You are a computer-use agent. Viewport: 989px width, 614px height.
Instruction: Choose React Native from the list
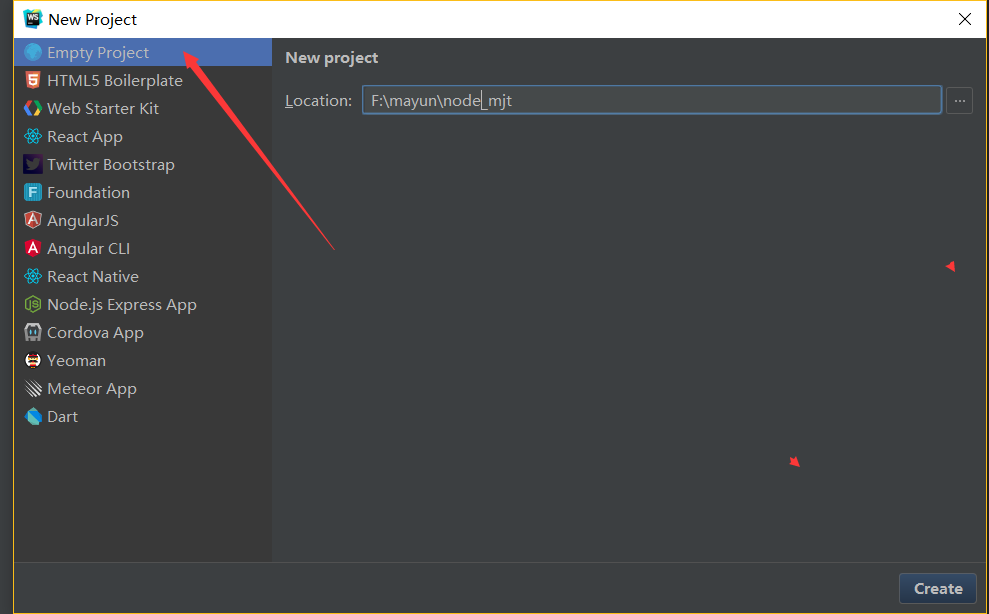[x=92, y=277]
